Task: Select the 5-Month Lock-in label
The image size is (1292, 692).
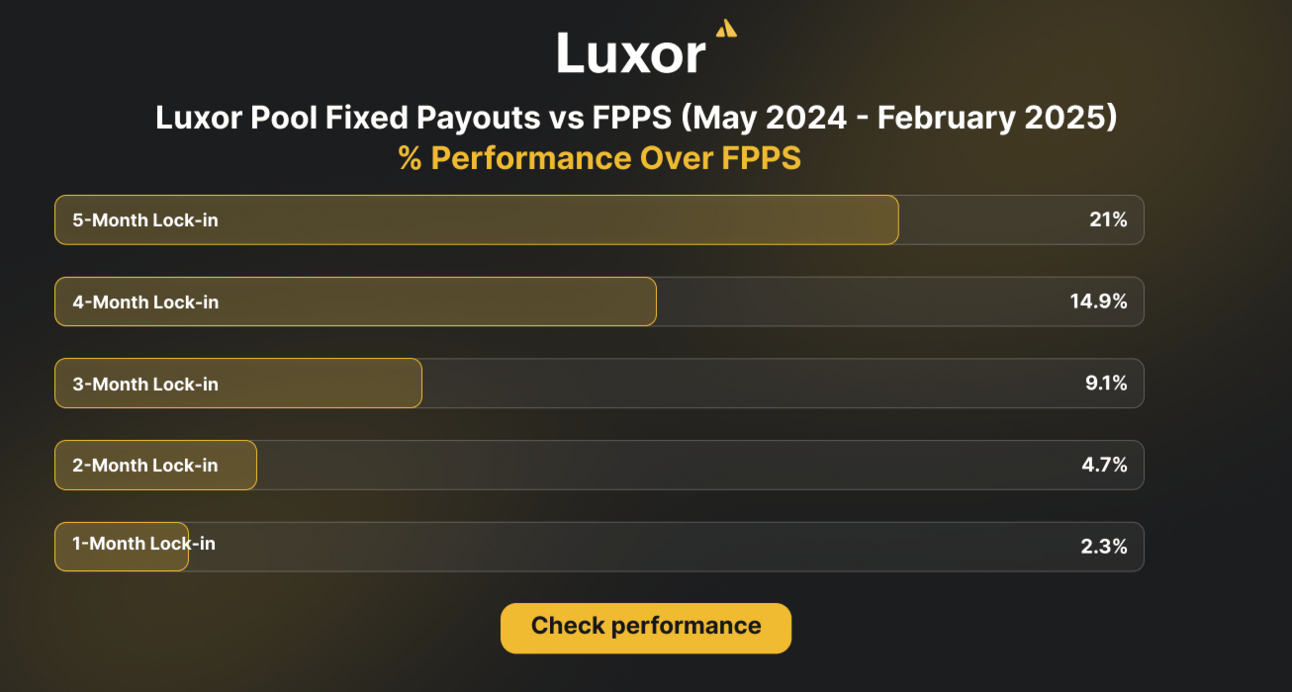Action: pyautogui.click(x=145, y=220)
